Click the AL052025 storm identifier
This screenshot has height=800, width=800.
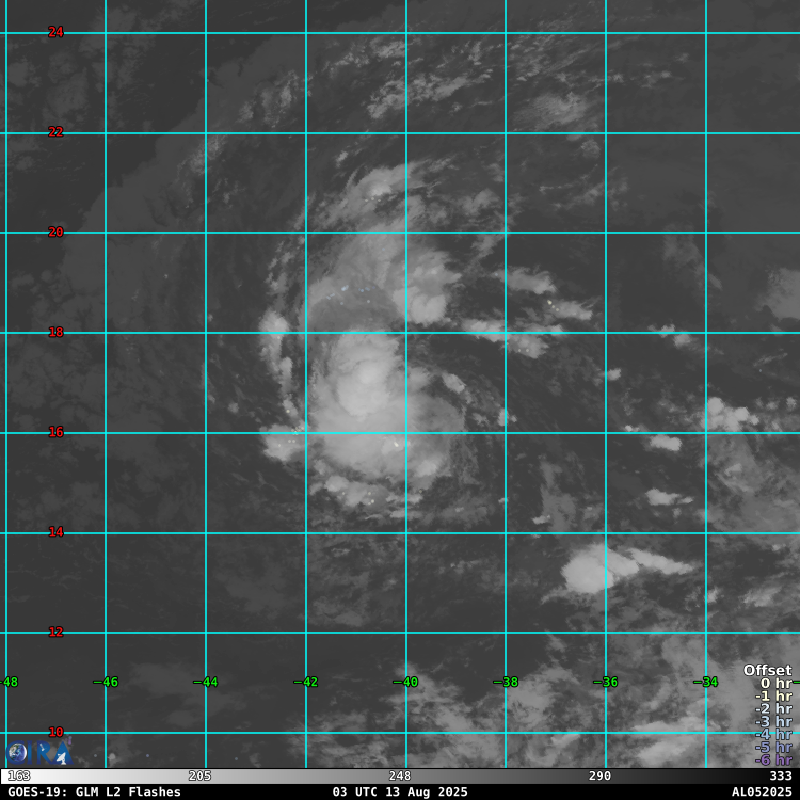[x=762, y=792]
